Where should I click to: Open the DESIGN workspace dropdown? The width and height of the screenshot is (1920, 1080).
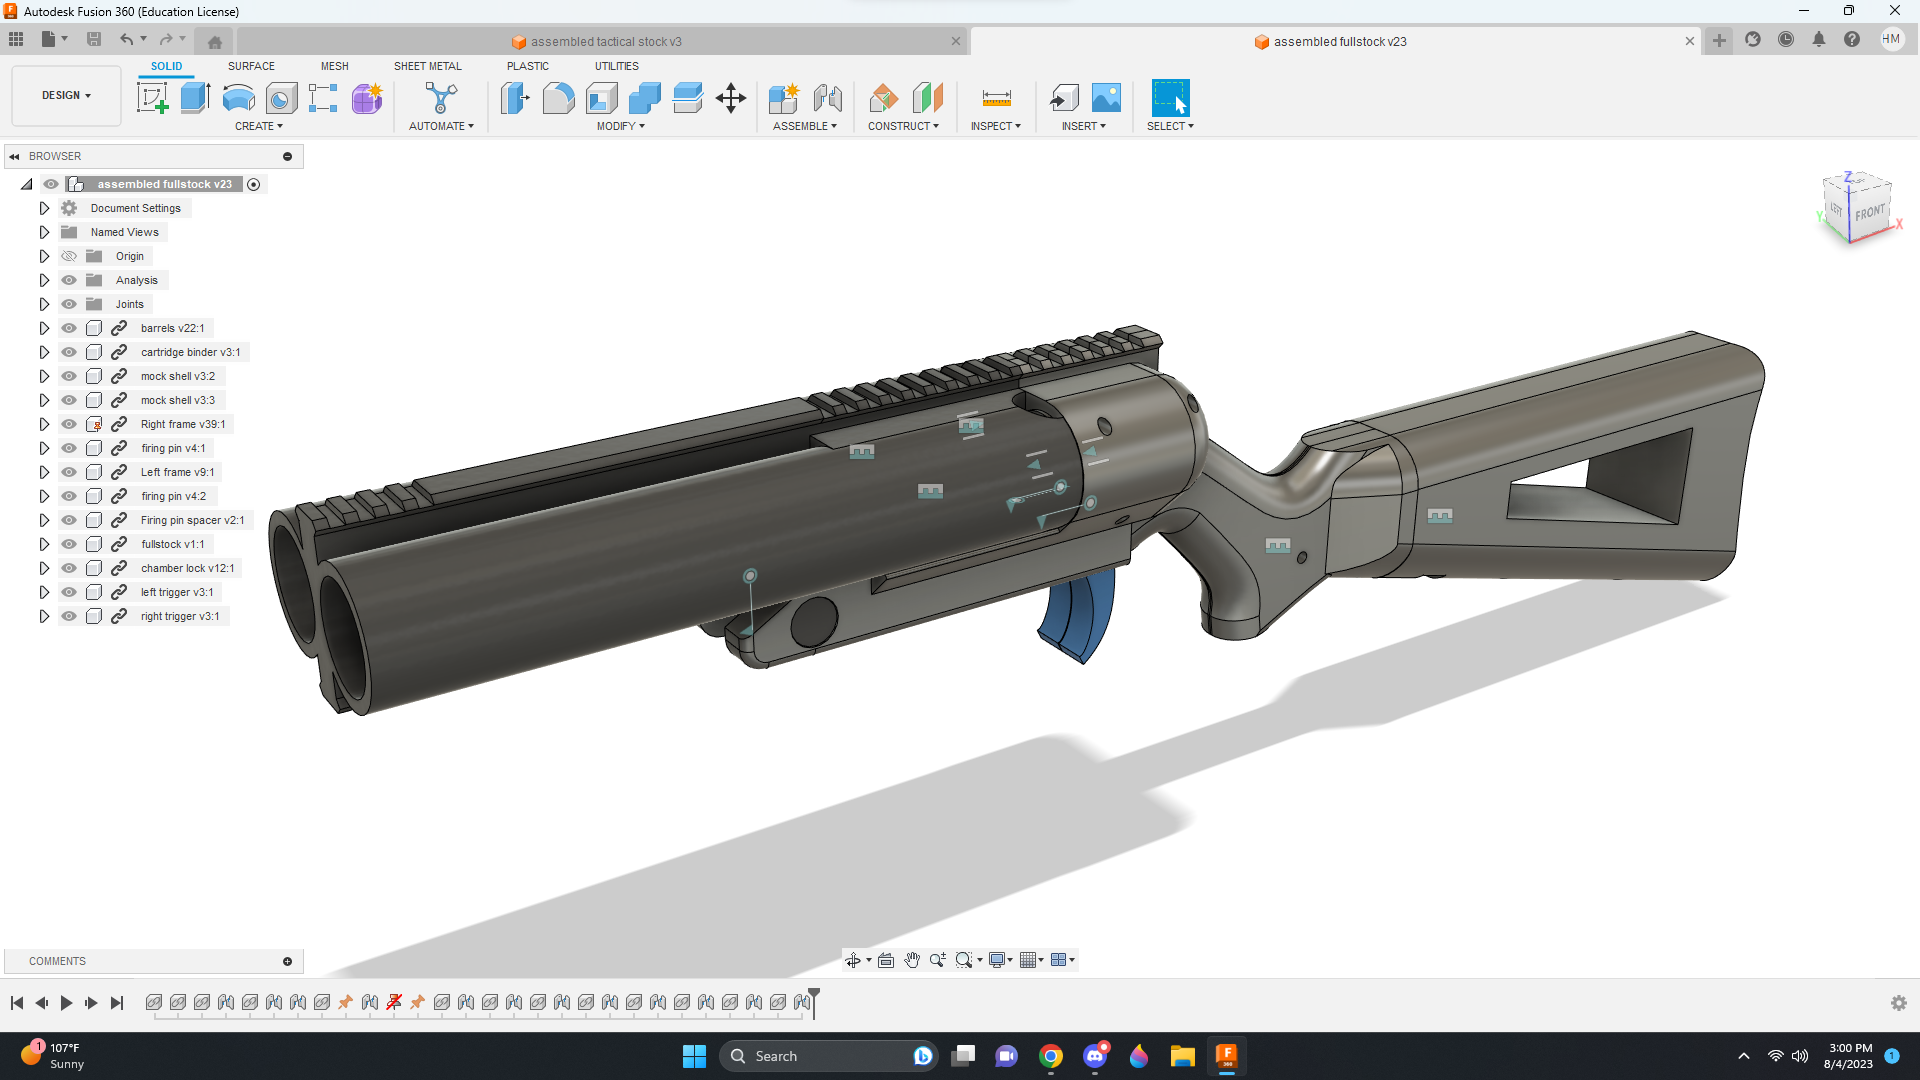click(66, 96)
